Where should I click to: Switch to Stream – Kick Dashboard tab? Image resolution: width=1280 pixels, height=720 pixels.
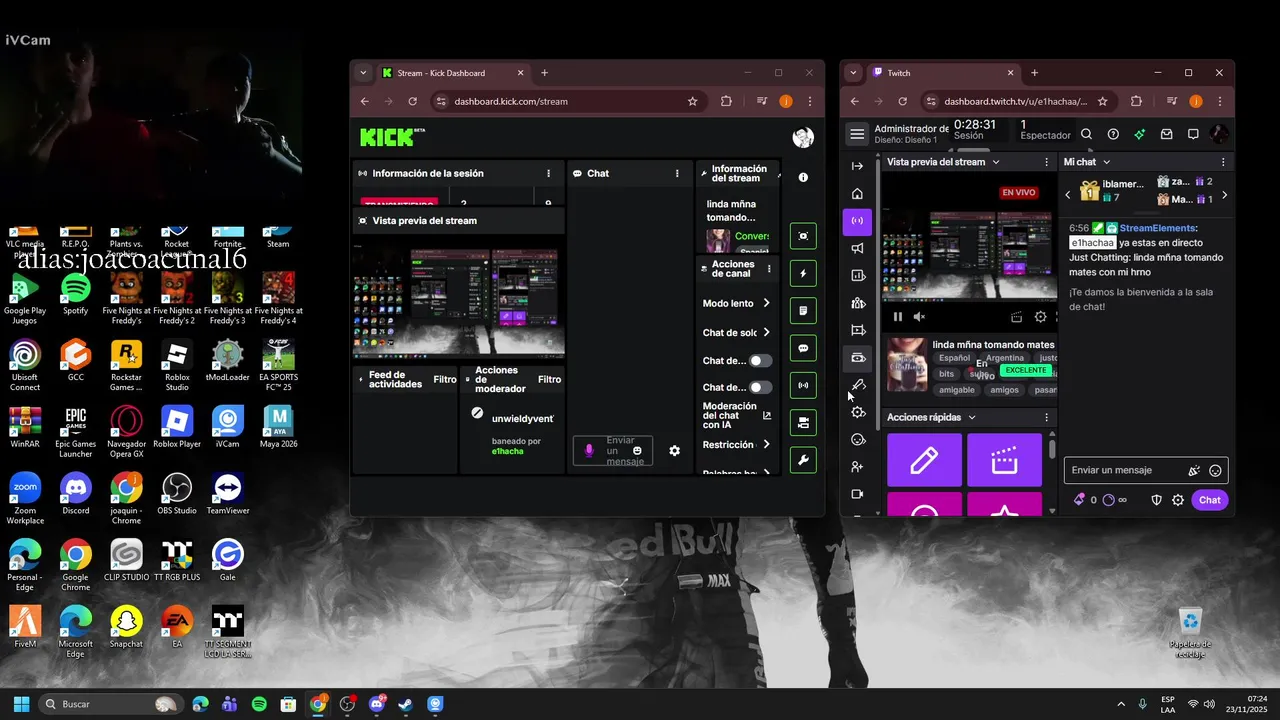click(452, 73)
